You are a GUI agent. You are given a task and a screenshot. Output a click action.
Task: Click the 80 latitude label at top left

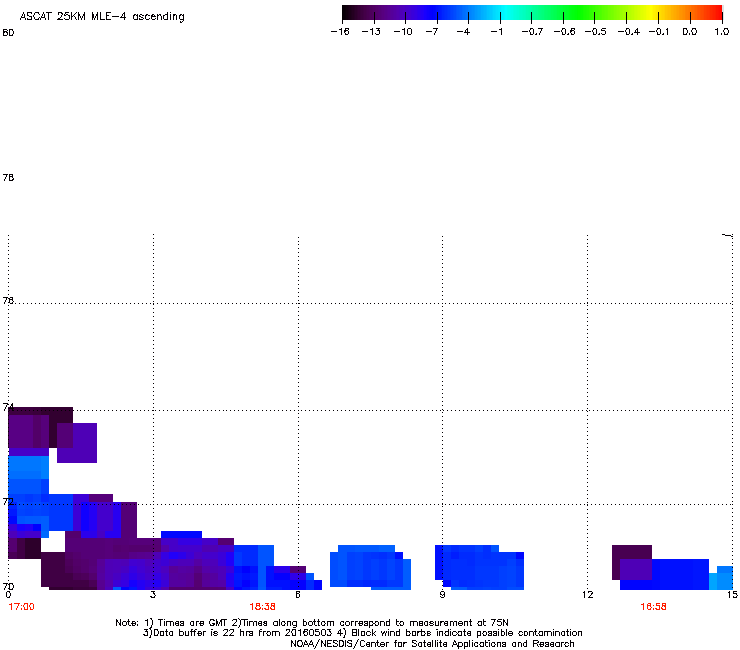coord(8,33)
